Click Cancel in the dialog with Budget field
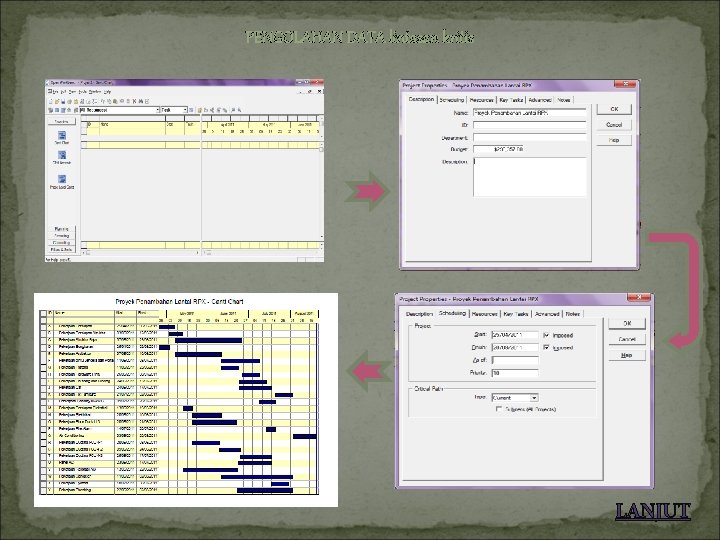Image resolution: width=720 pixels, height=540 pixels. point(614,124)
